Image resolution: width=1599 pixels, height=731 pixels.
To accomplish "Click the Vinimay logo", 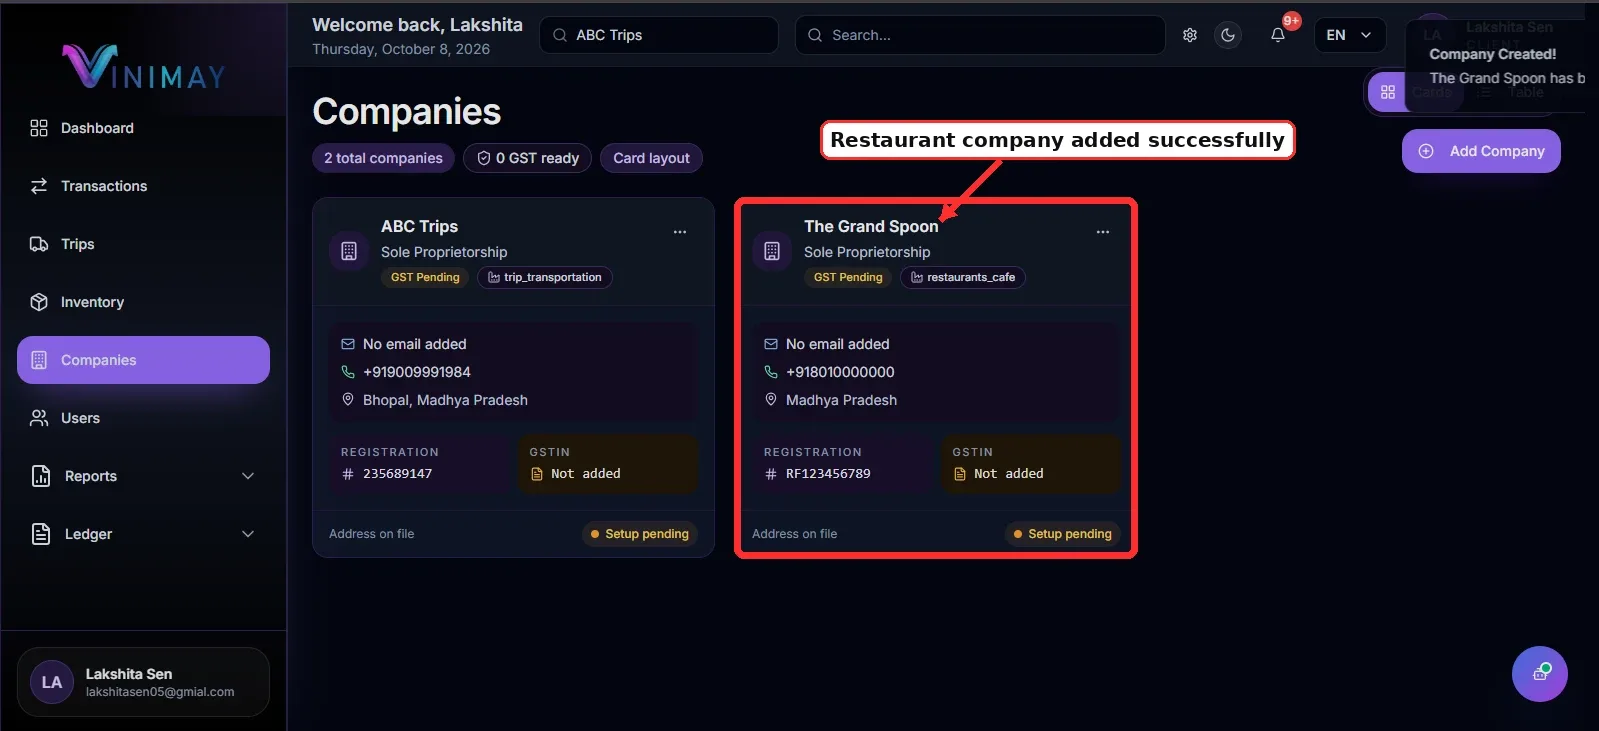I will pyautogui.click(x=144, y=67).
